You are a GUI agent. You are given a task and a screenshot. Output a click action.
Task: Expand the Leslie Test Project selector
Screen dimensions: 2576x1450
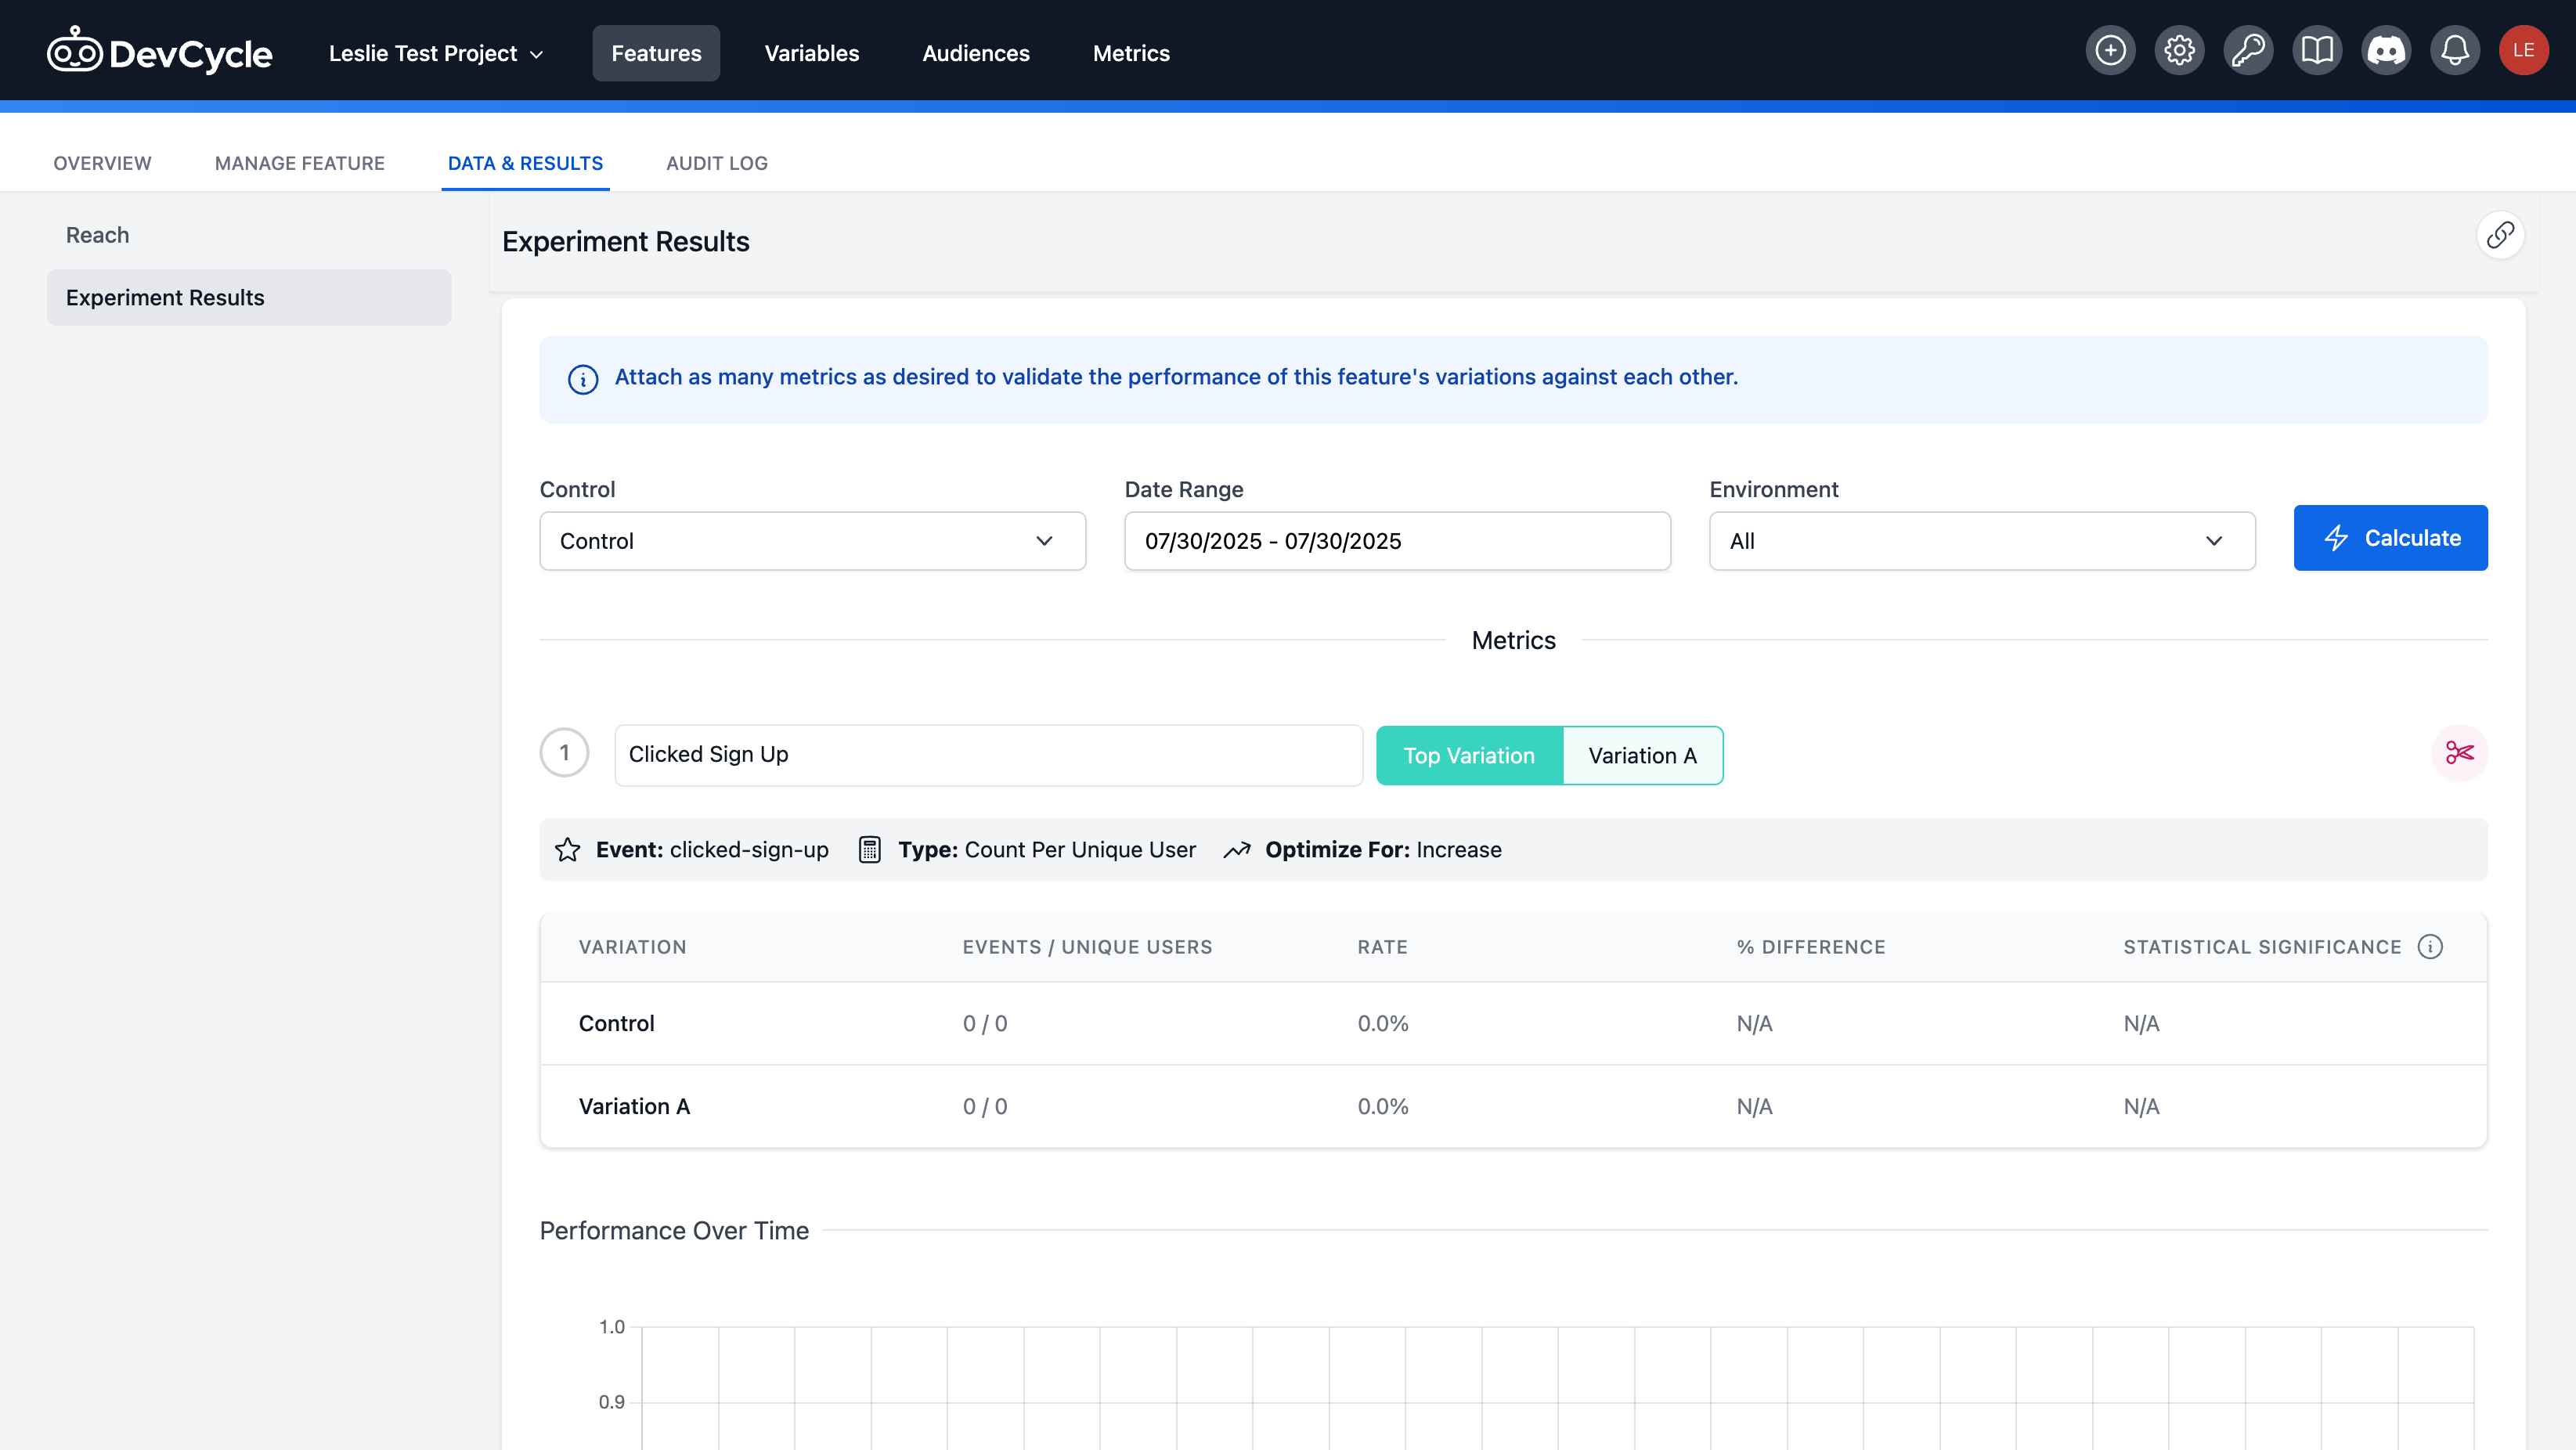click(x=436, y=54)
